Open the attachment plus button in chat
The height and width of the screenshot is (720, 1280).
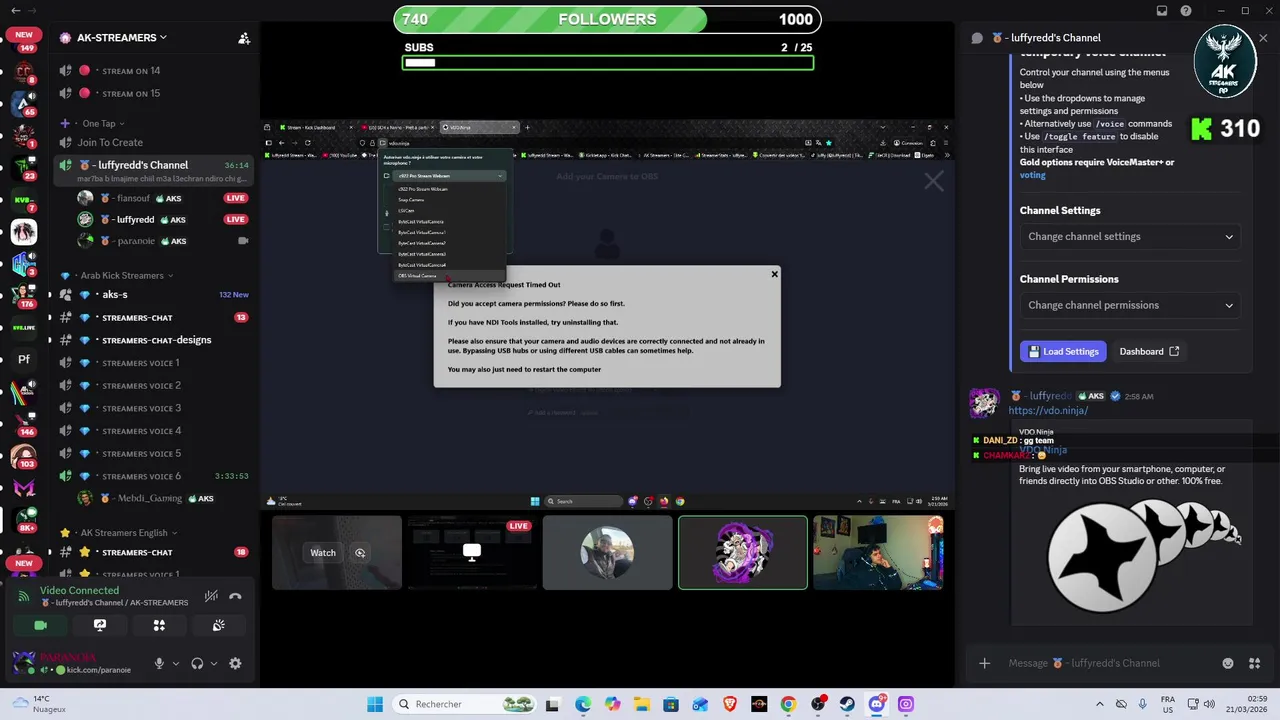click(984, 663)
